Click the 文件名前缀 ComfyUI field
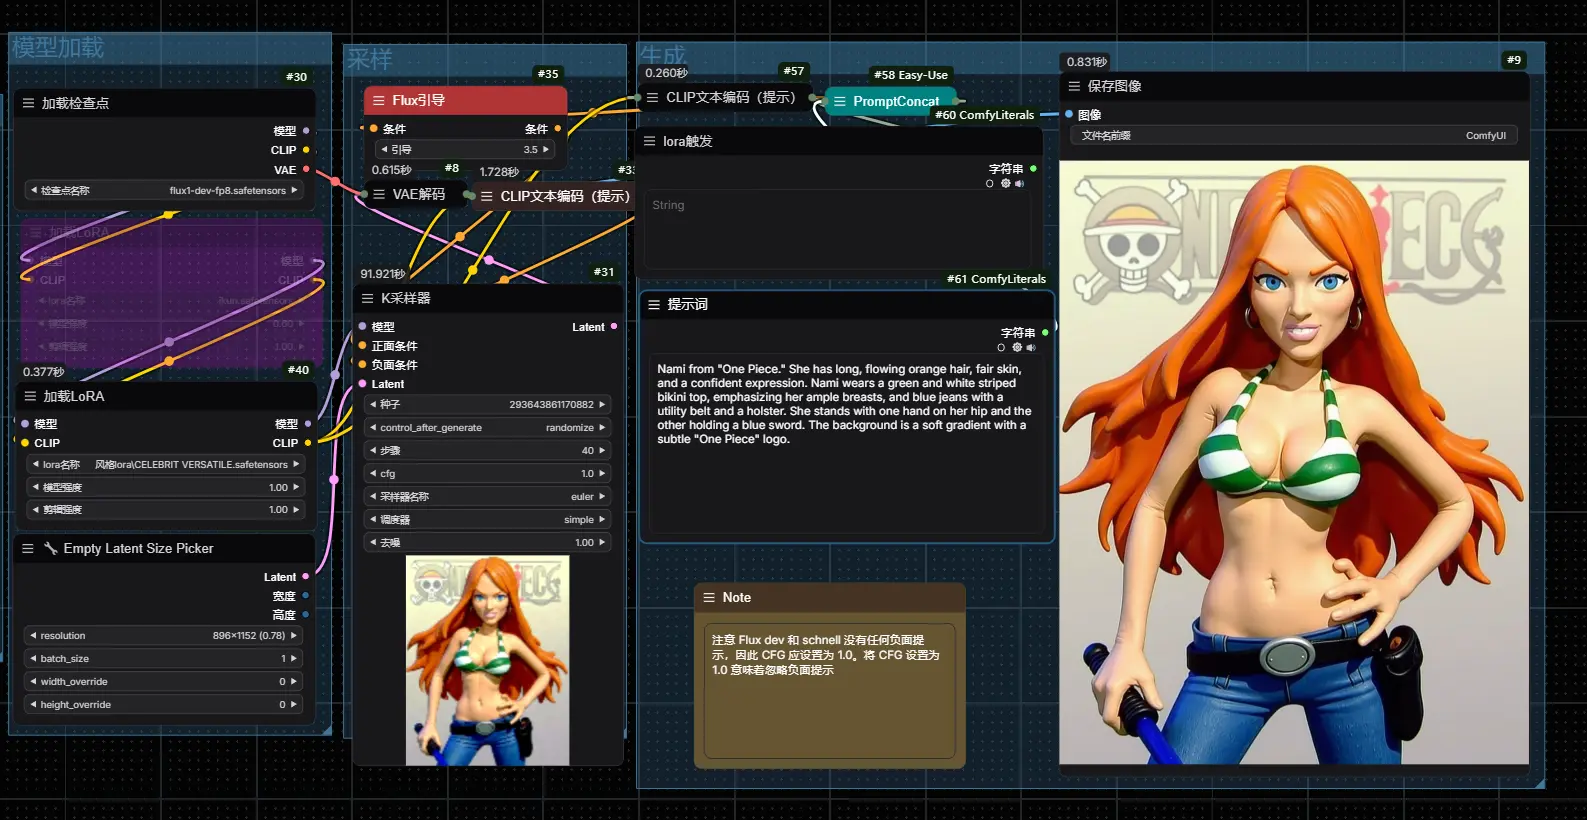This screenshot has width=1587, height=820. 1294,135
